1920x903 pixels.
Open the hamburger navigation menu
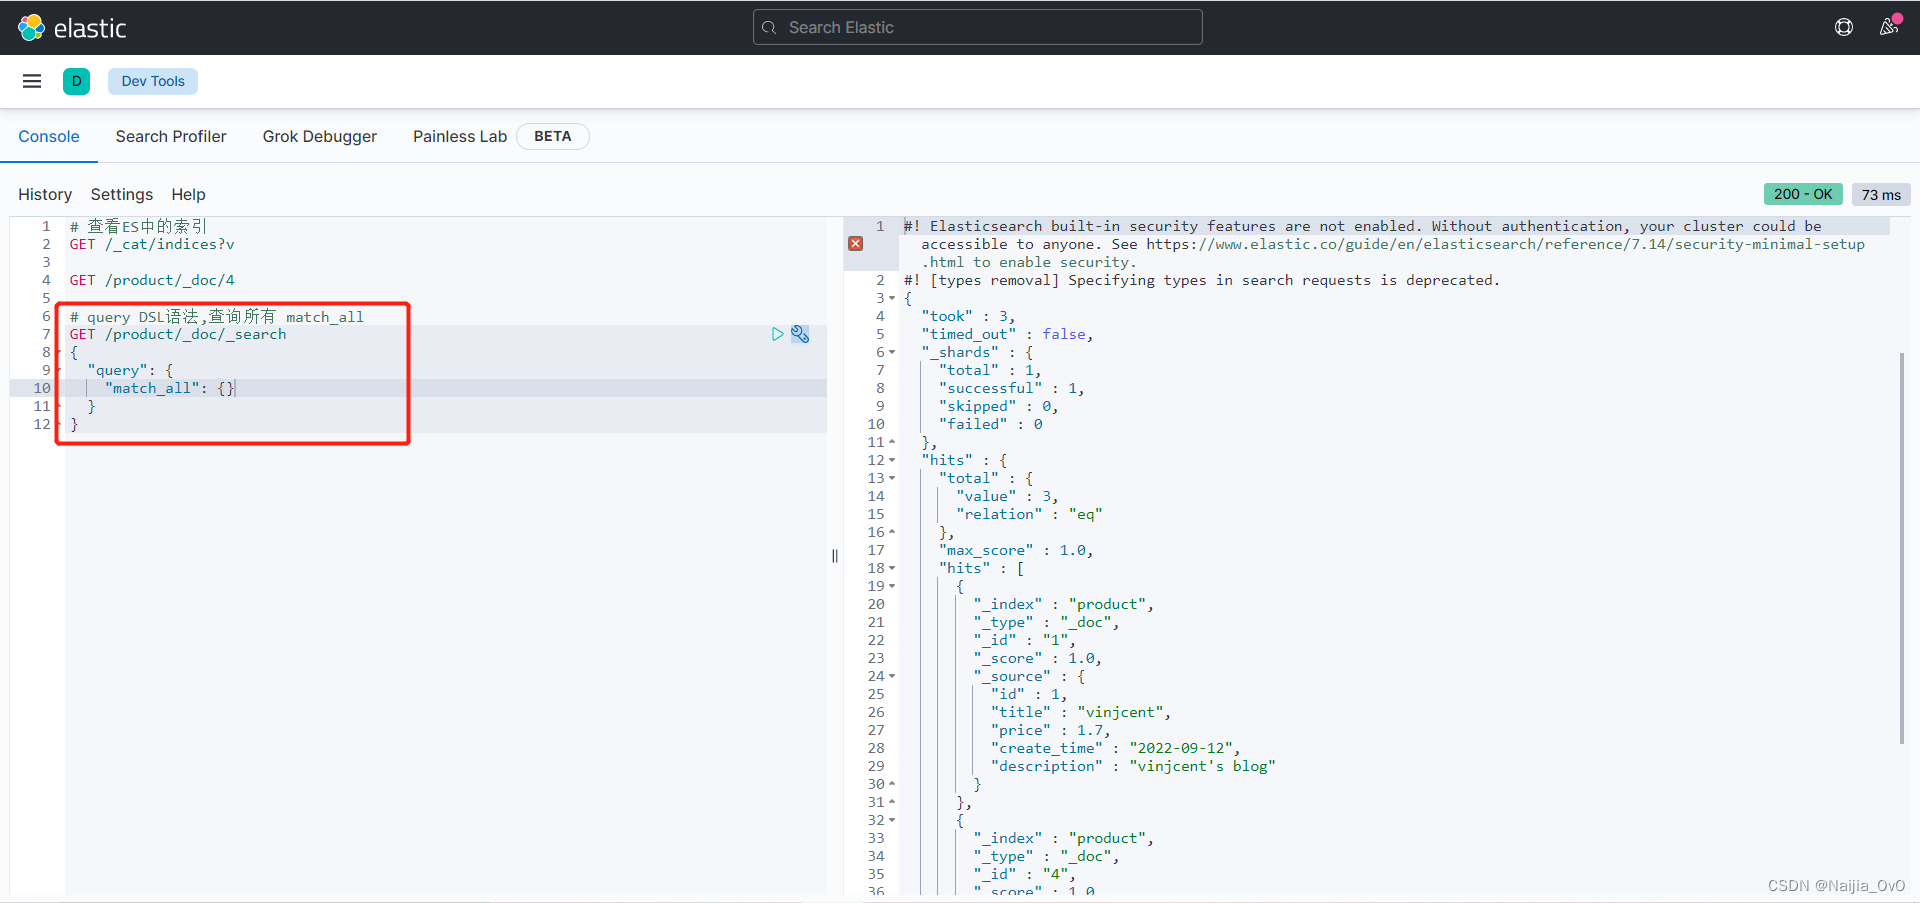[32, 81]
